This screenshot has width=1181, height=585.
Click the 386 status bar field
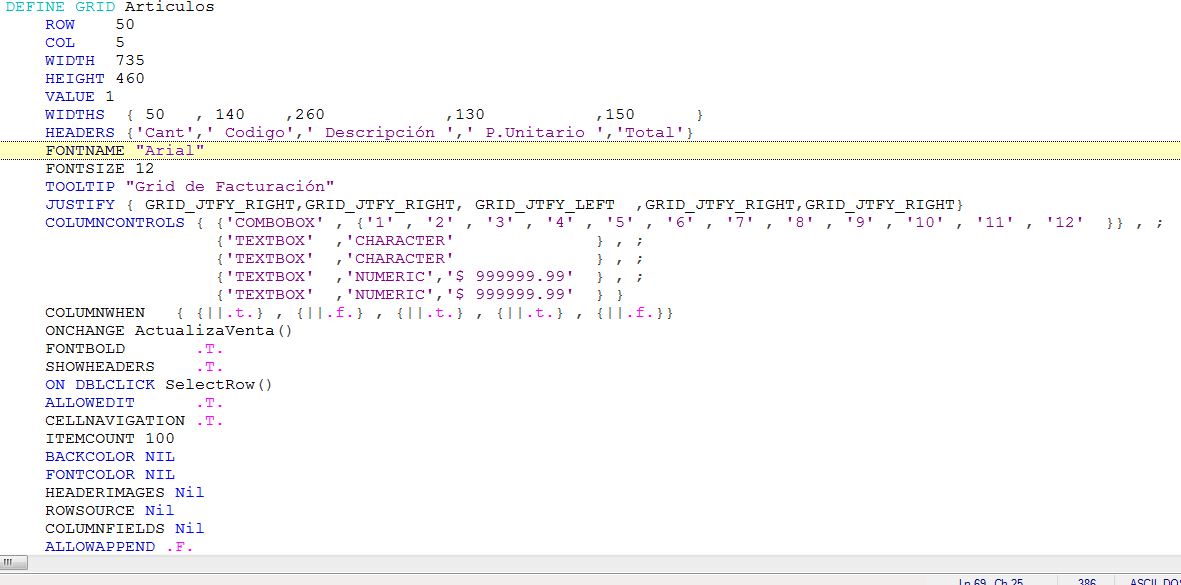pyautogui.click(x=1086, y=581)
